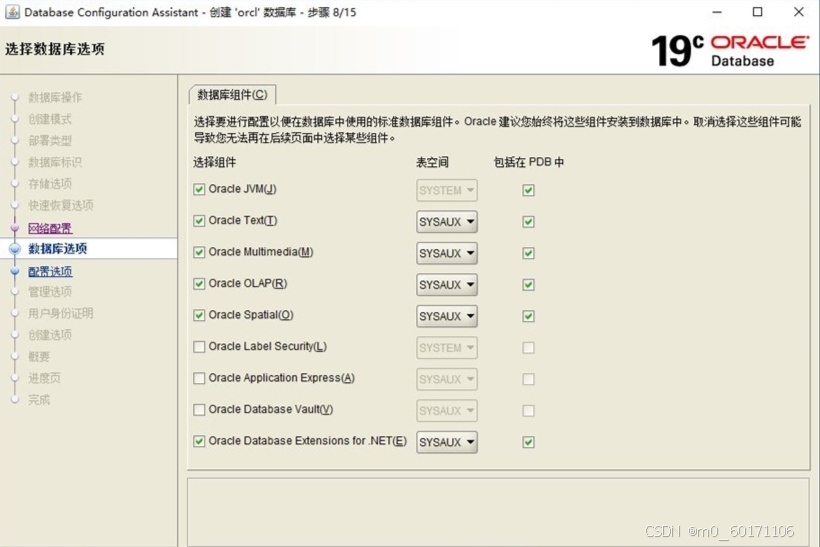Viewport: 820px width, 547px height.
Task: Select the current 数据库选项 step
Action: pos(58,248)
